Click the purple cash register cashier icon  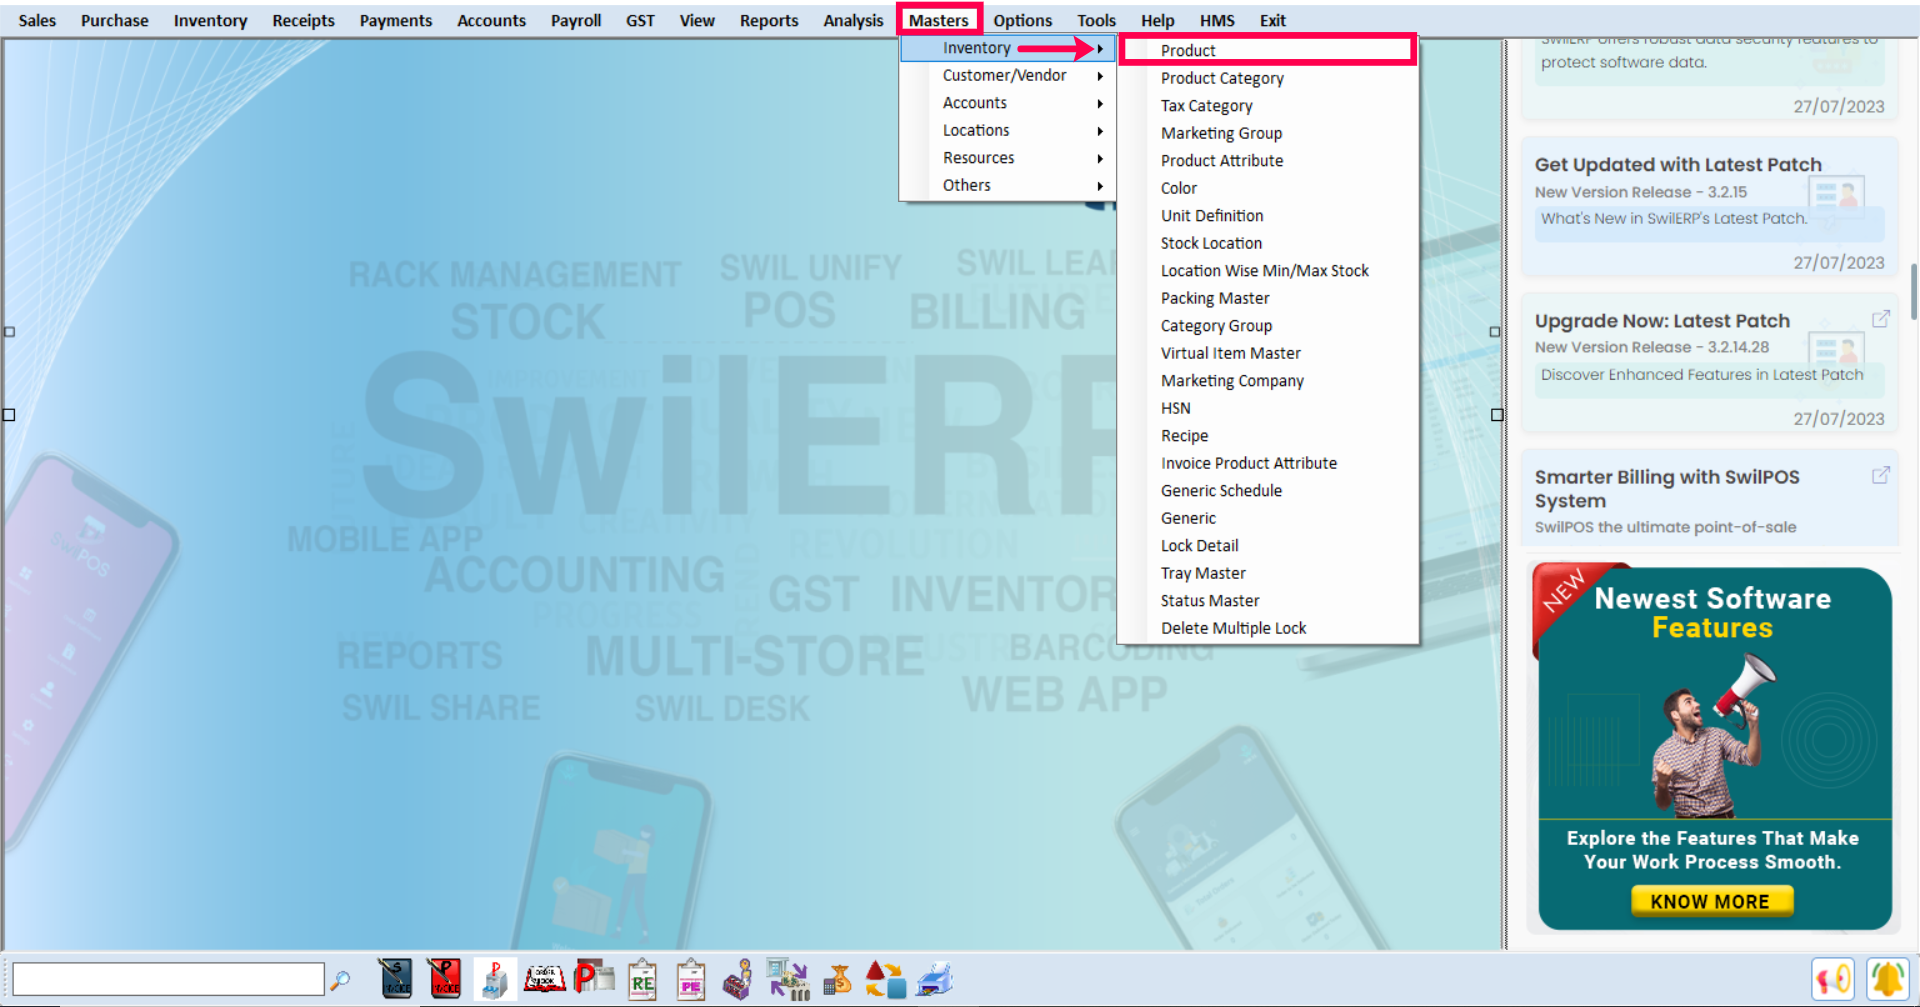[738, 979]
